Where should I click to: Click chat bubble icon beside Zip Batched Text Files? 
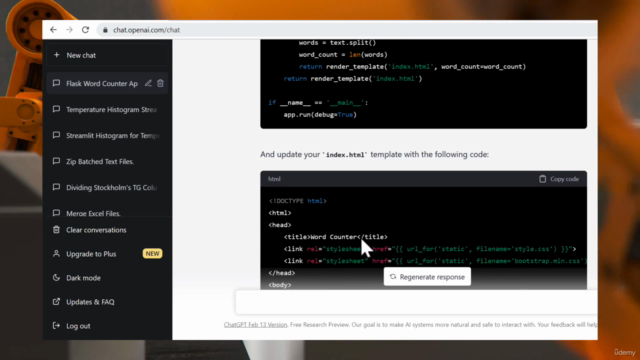(56, 161)
